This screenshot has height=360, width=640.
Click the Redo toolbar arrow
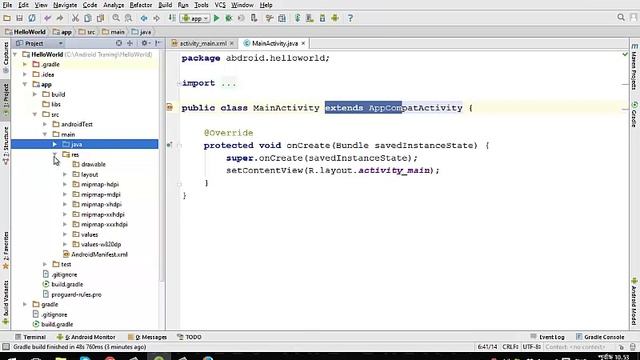pyautogui.click(x=60, y=18)
